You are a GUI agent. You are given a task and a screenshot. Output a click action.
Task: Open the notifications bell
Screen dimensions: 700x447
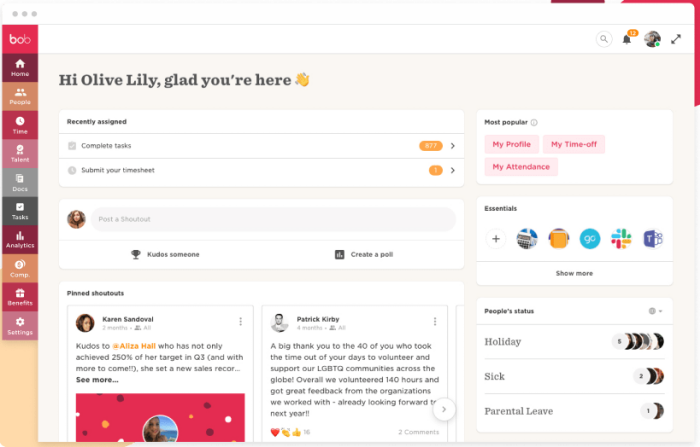[x=627, y=39]
